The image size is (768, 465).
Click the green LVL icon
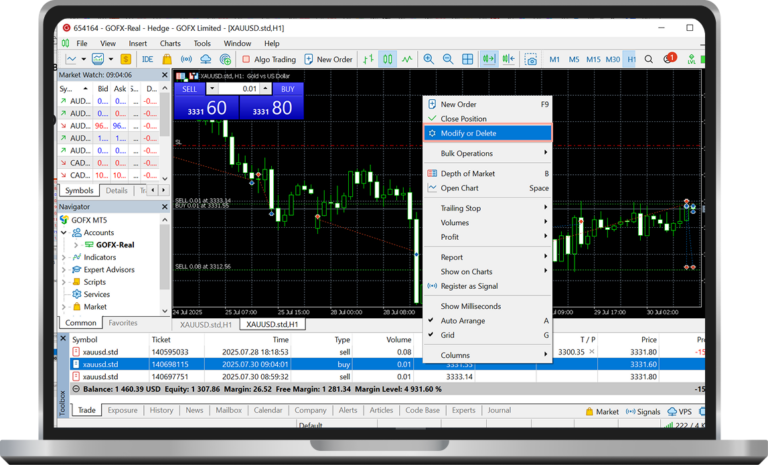point(691,59)
